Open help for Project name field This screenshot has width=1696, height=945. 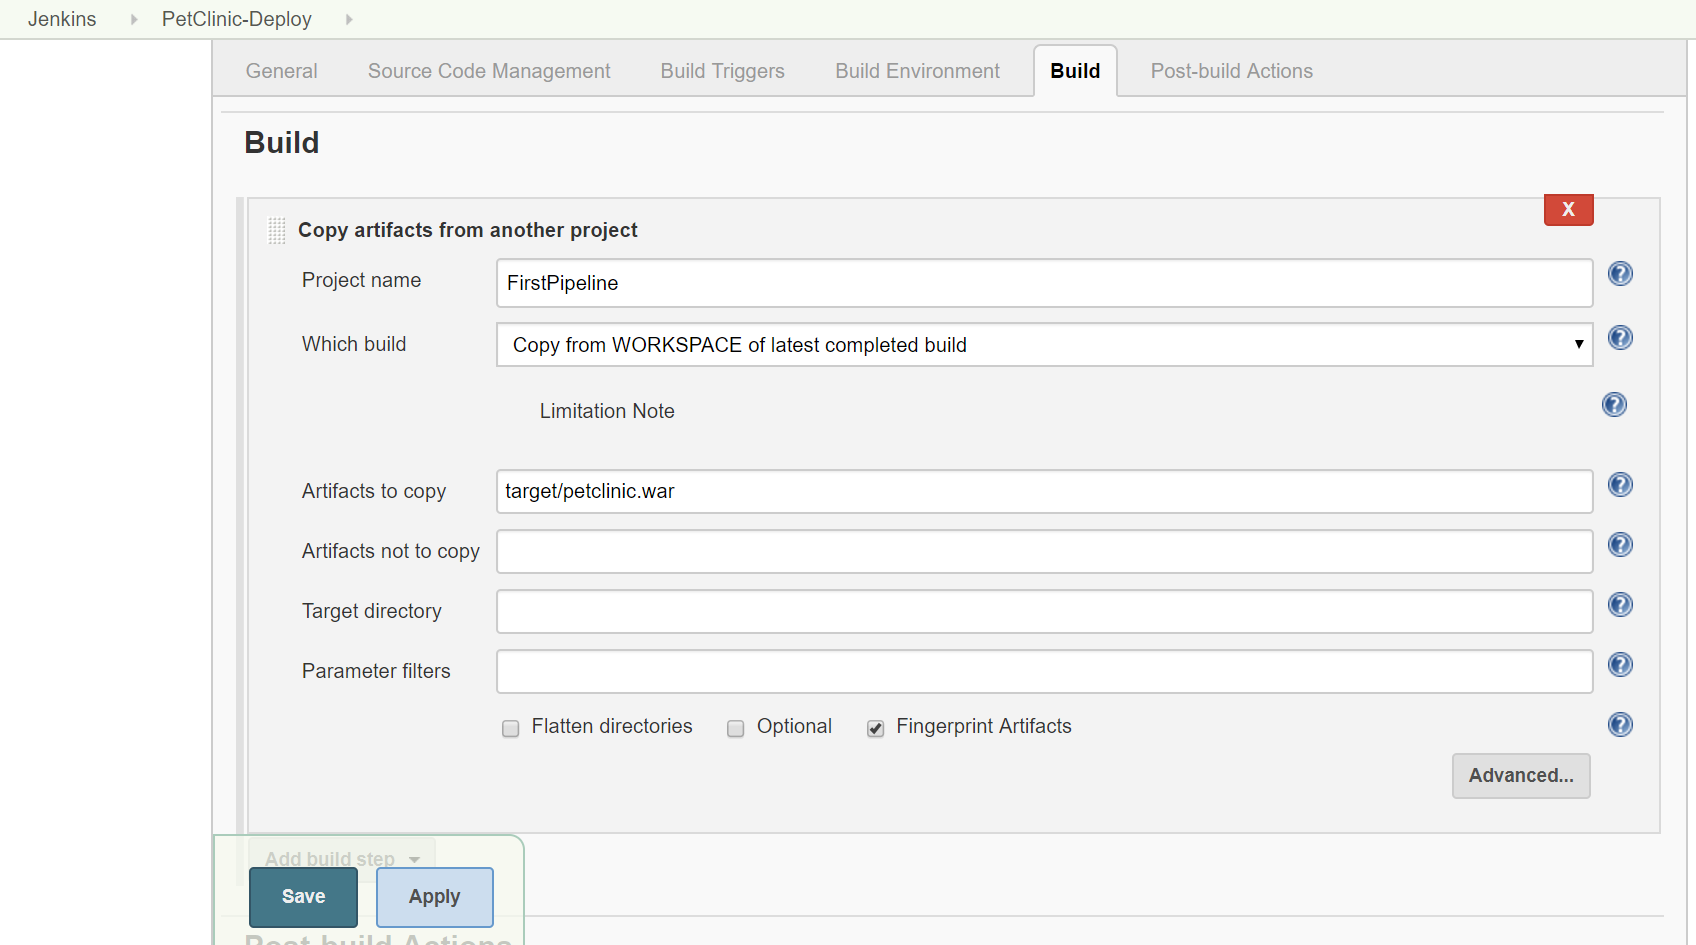(x=1620, y=274)
